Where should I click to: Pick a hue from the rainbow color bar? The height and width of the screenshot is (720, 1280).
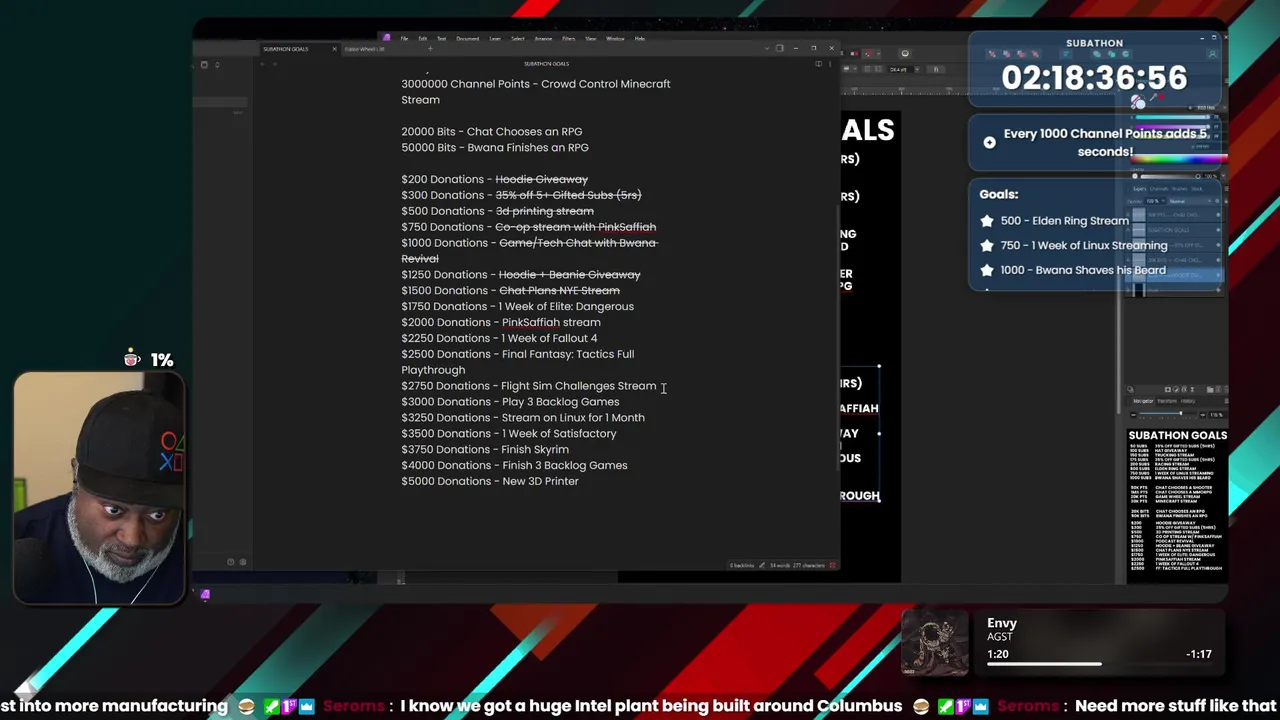pos(1180,158)
